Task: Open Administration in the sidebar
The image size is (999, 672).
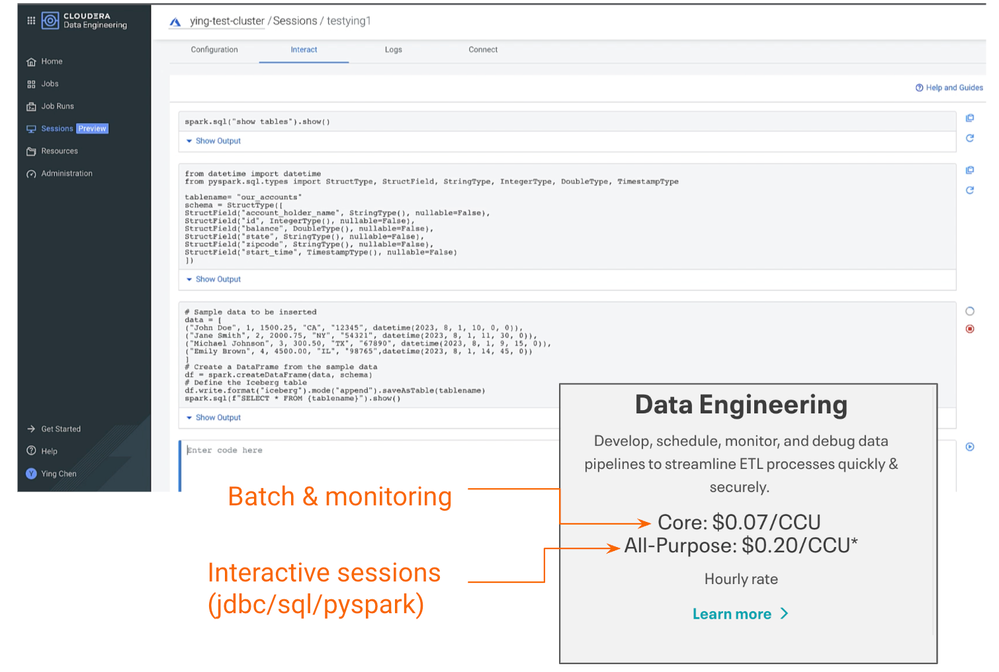Action: (x=66, y=174)
